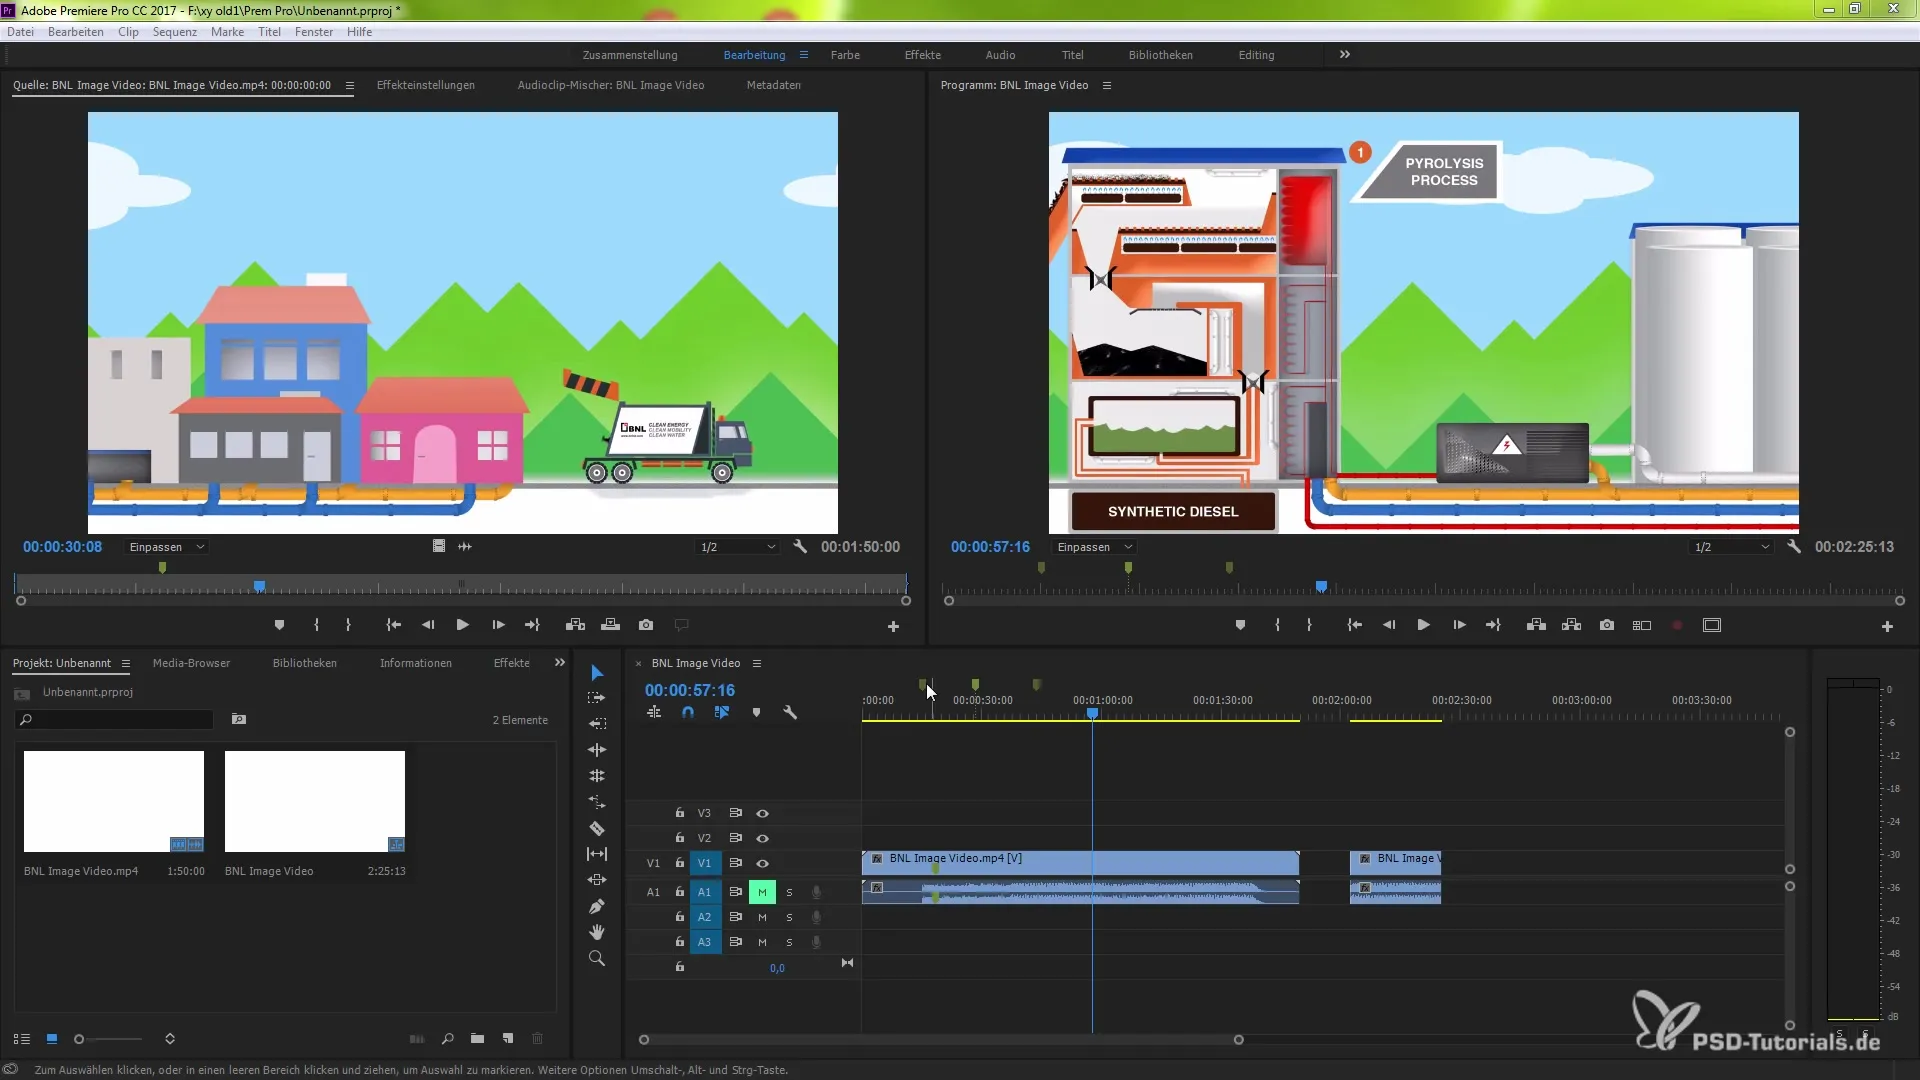The height and width of the screenshot is (1080, 1920).
Task: Click Insert button in Source monitor
Action: click(x=575, y=625)
